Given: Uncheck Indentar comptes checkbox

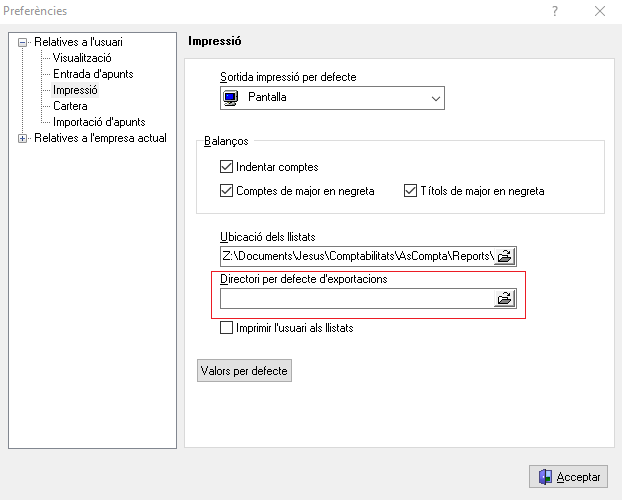Looking at the screenshot, I should pyautogui.click(x=227, y=167).
